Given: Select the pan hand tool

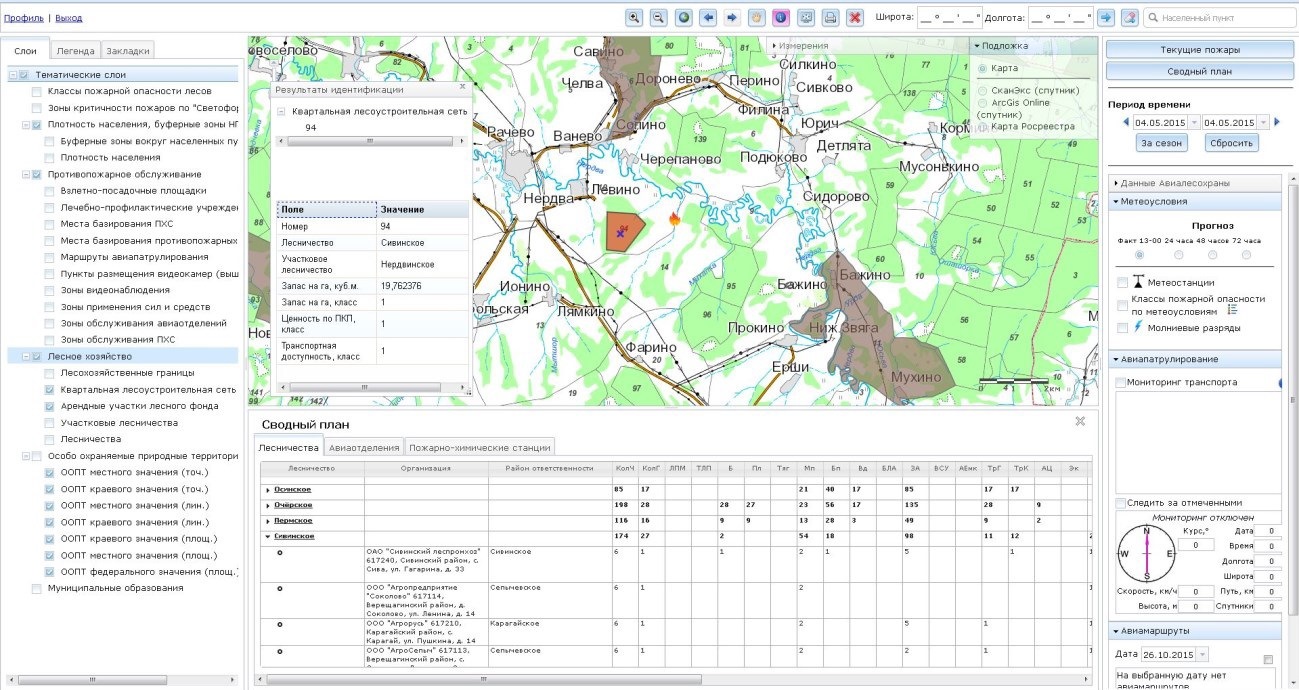Looking at the screenshot, I should coord(757,17).
